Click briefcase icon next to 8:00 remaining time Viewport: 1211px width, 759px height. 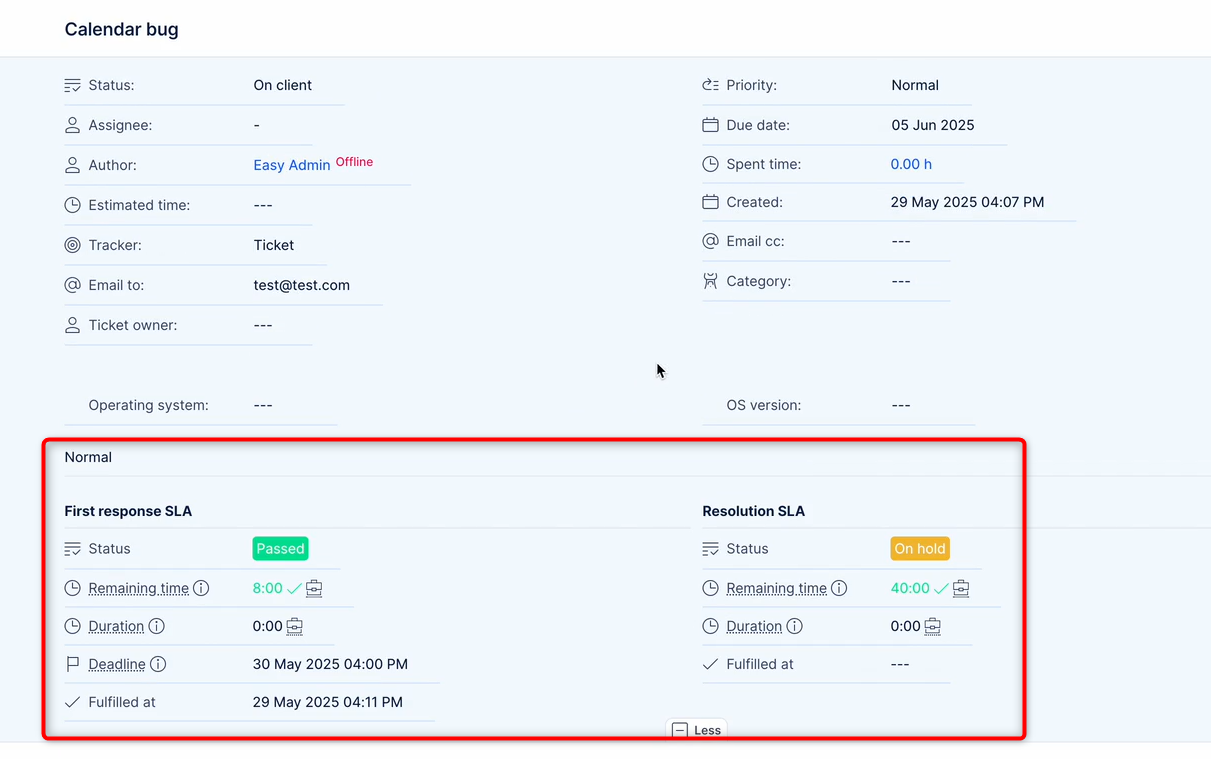tap(314, 588)
